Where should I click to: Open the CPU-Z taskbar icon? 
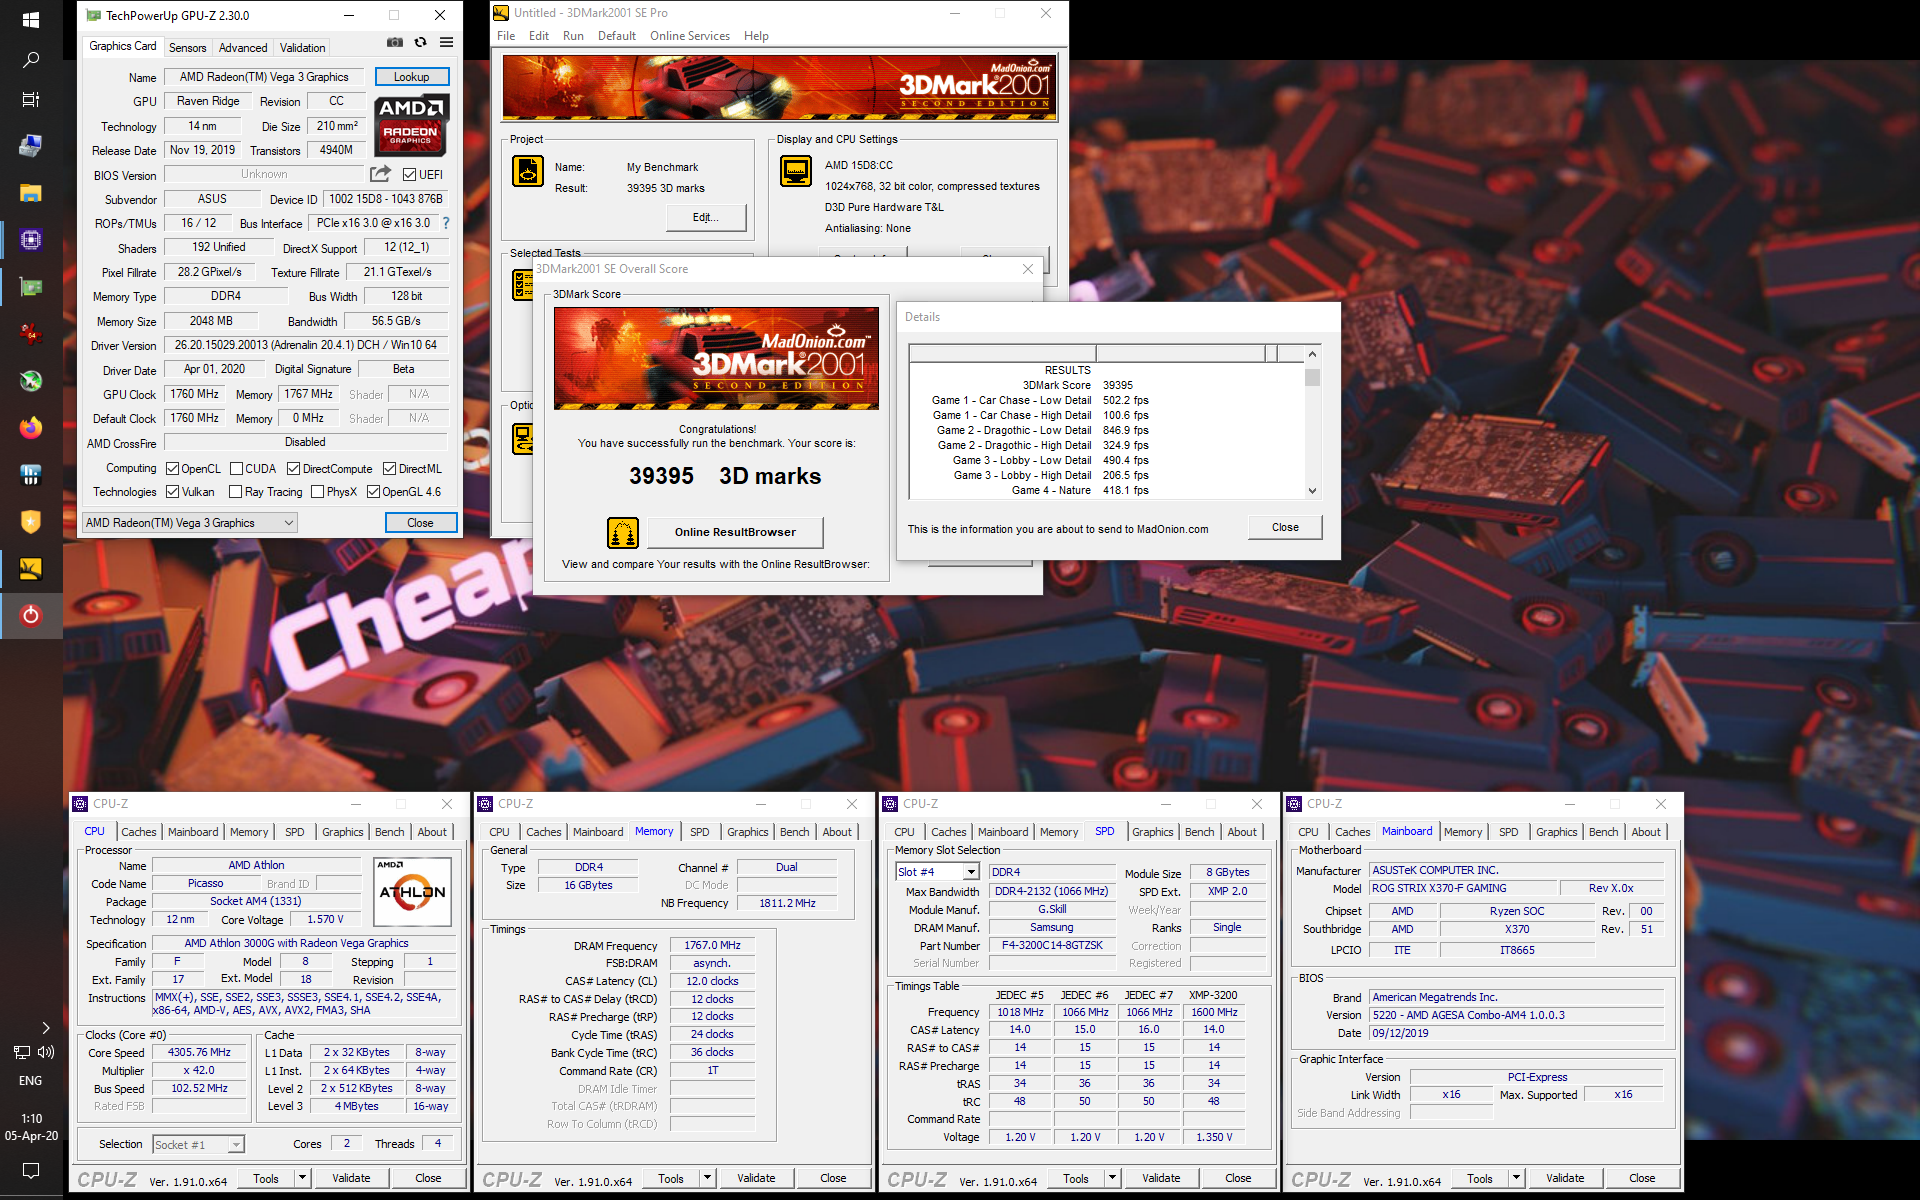point(31,240)
